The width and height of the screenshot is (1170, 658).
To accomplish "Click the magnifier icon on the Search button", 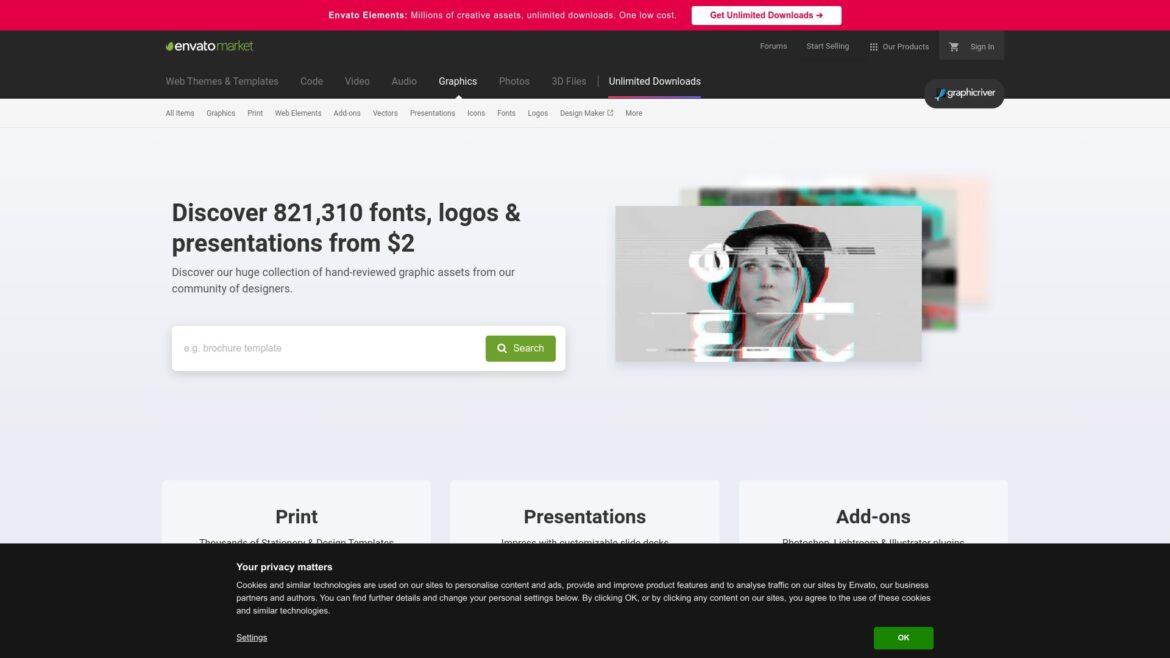I will coord(502,348).
